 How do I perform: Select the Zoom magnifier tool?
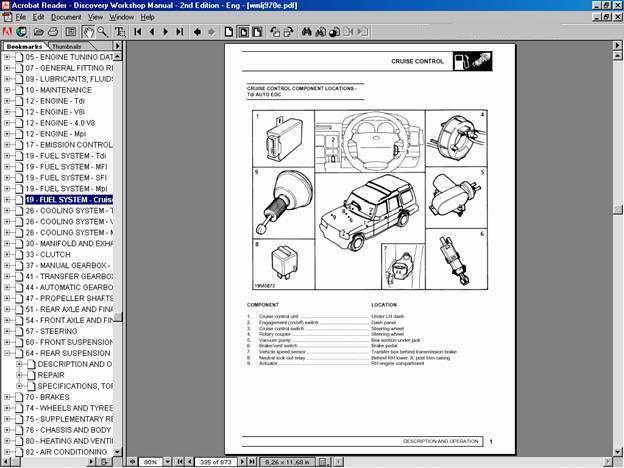[103, 32]
